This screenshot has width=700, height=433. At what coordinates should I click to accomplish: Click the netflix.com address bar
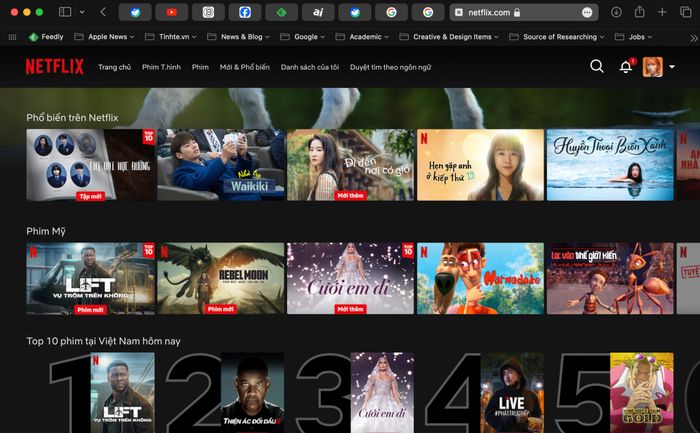524,12
